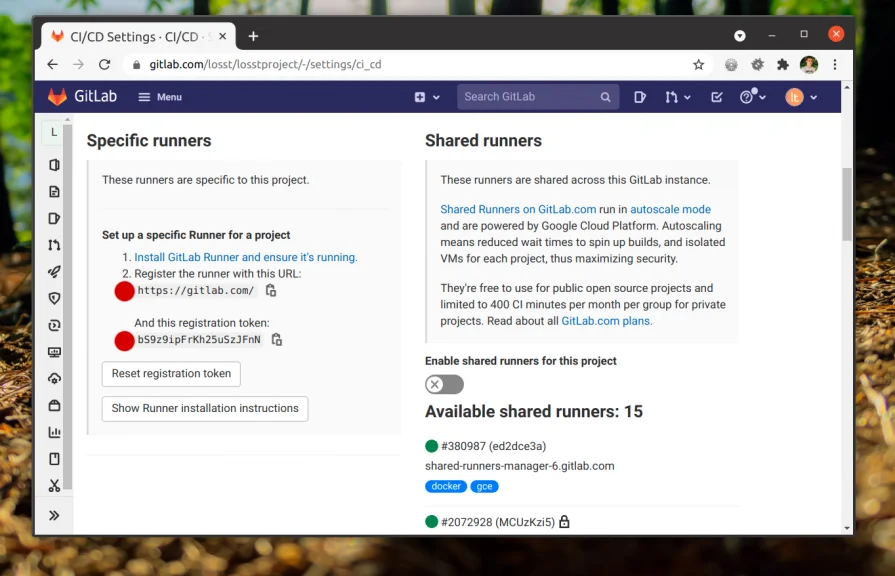
Task: Open the CI/CD section in the sidebar
Action: [54, 271]
